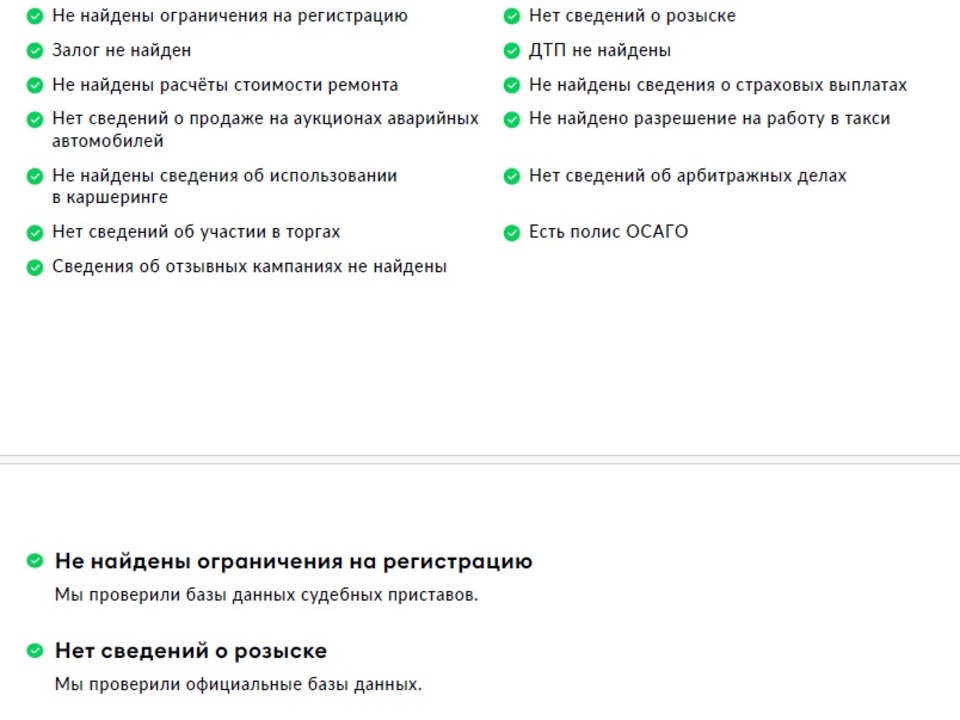960x720 pixels.
Task: Click 'Залог не найден' text
Action: [121, 50]
